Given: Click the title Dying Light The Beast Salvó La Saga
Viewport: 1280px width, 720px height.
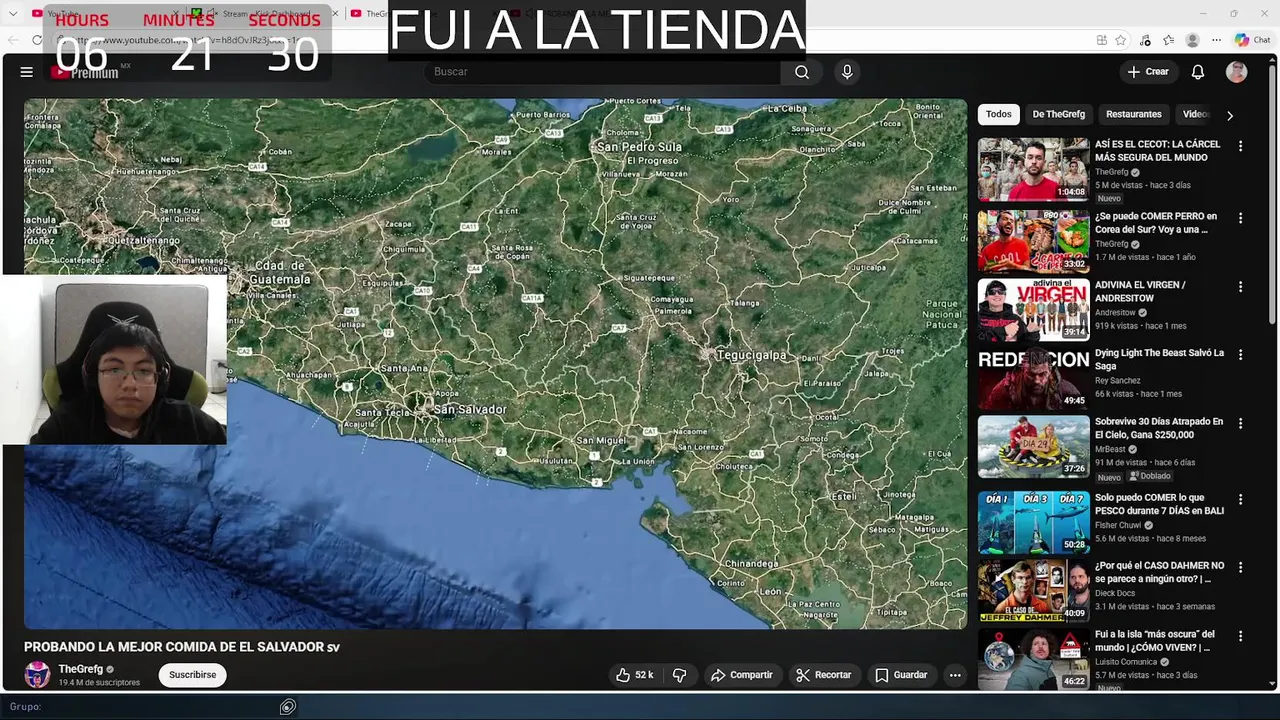Looking at the screenshot, I should 1159,359.
